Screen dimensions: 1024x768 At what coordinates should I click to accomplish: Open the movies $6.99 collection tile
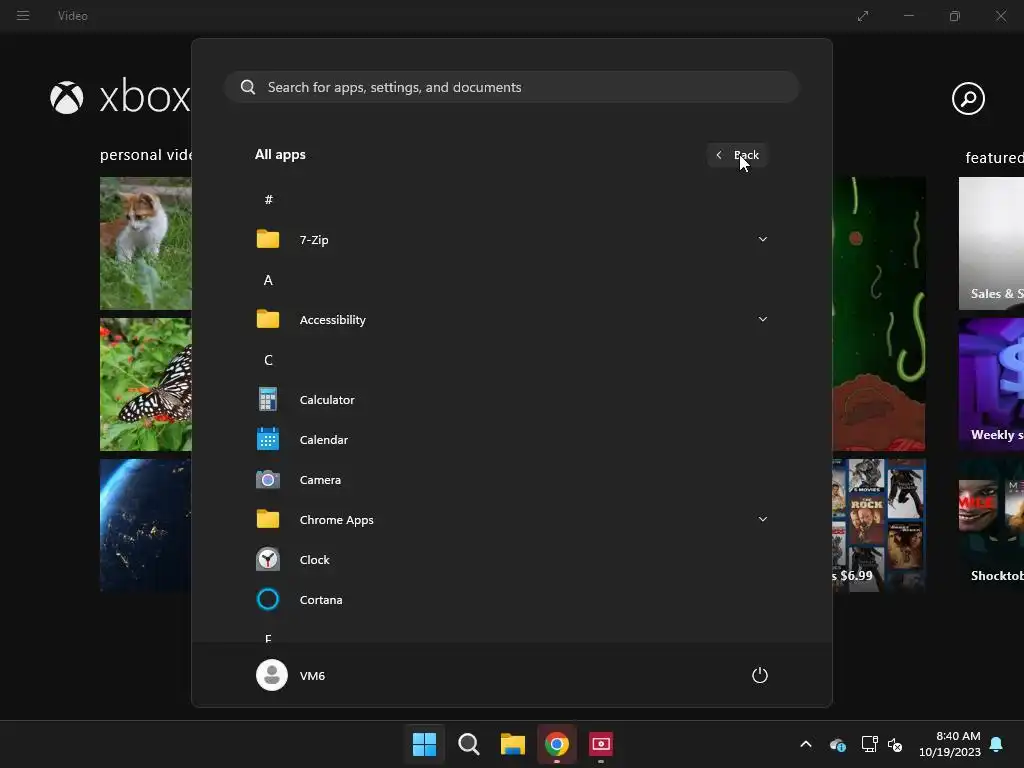click(879, 525)
